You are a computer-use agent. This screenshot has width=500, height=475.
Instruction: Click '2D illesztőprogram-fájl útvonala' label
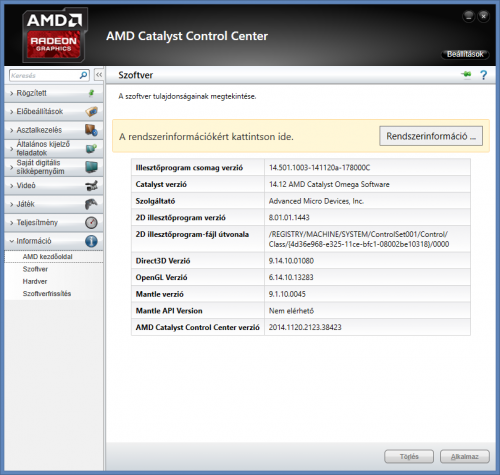pyautogui.click(x=192, y=234)
